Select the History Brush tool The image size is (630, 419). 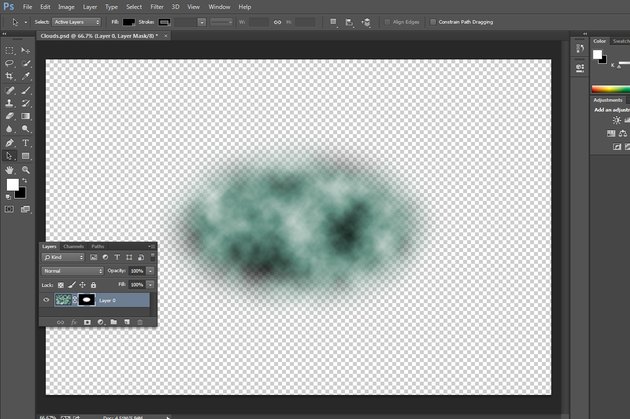click(26, 103)
